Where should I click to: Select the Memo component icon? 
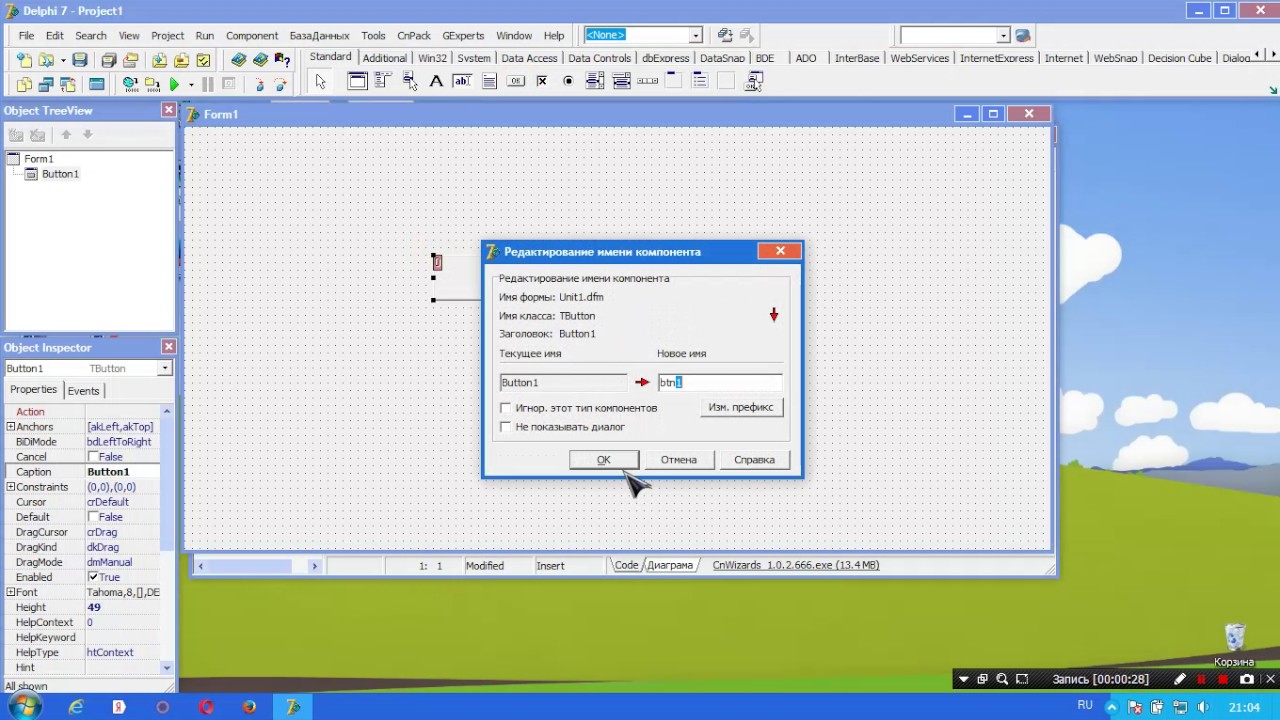click(x=489, y=81)
